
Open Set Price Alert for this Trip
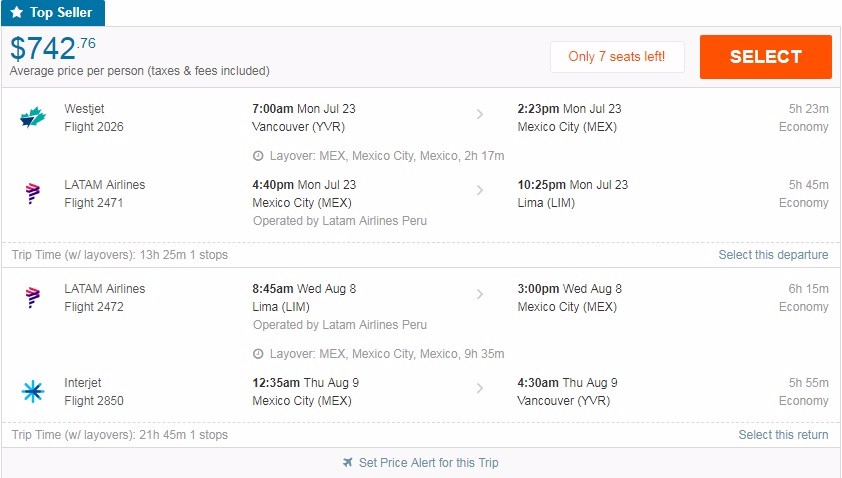428,463
